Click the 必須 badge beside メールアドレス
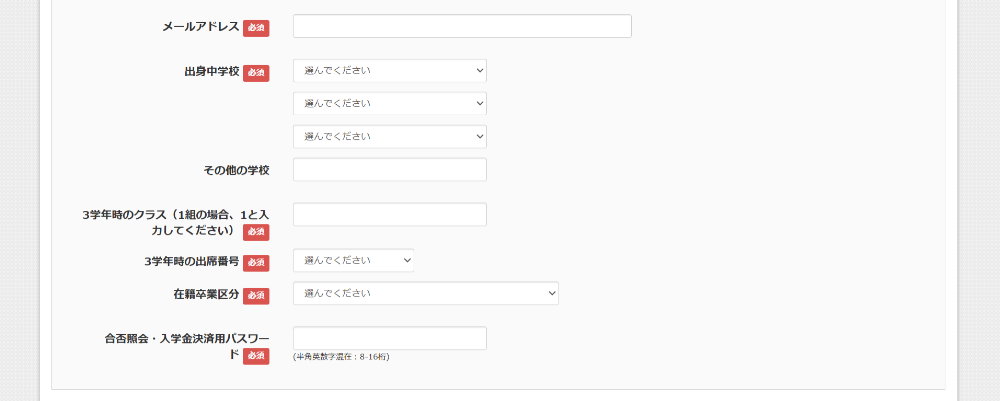 click(x=256, y=28)
